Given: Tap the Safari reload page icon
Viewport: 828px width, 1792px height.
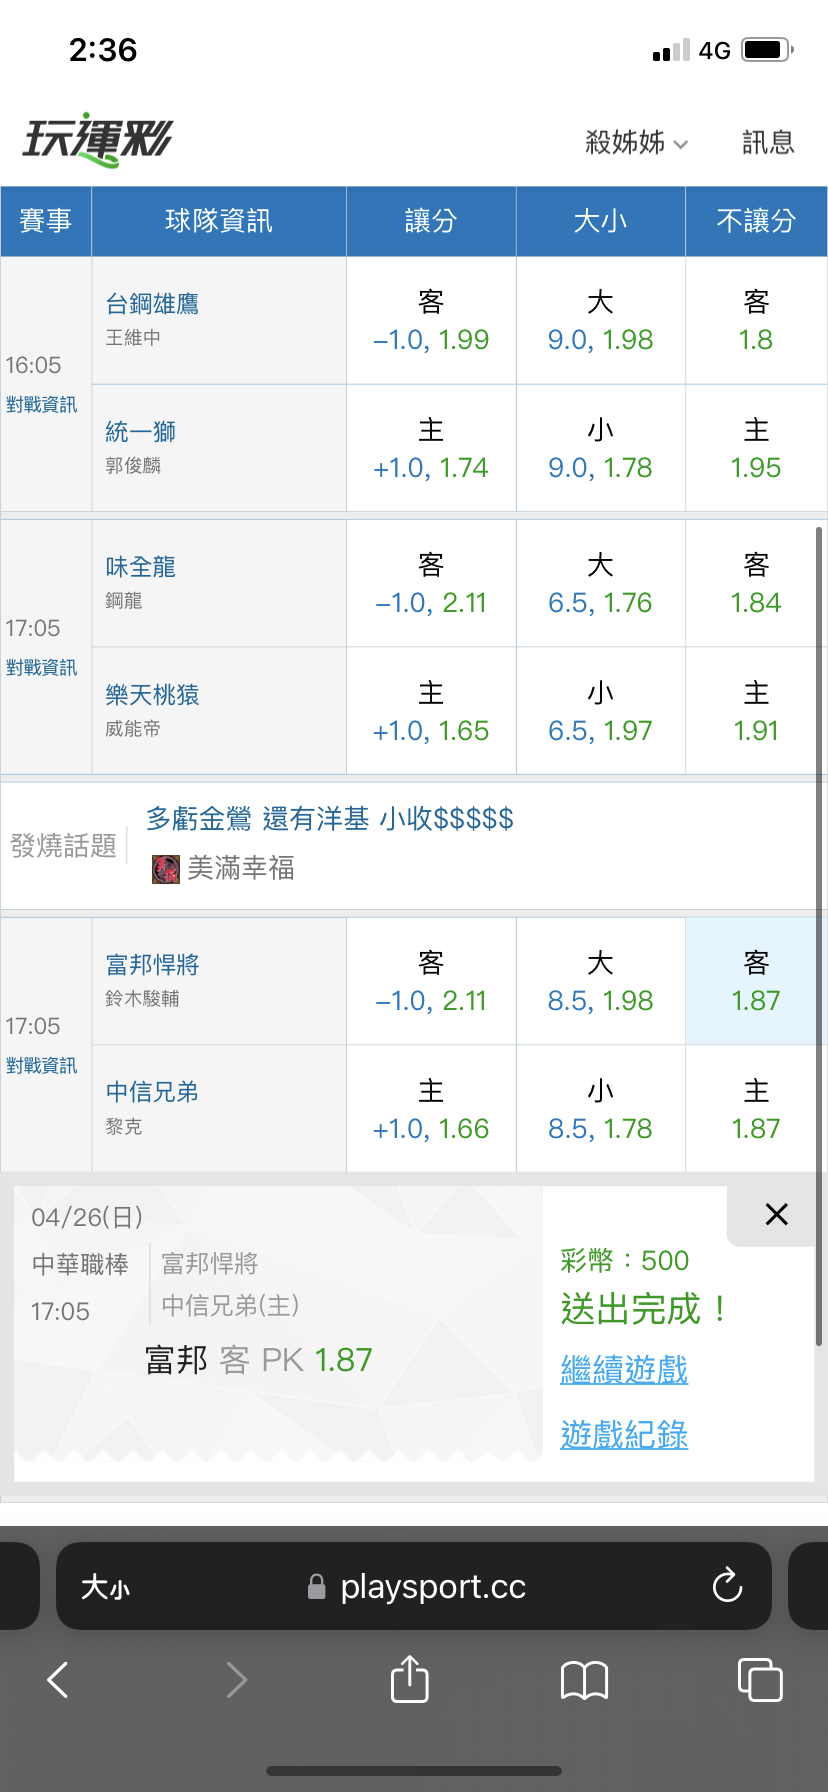Looking at the screenshot, I should coord(727,1585).
